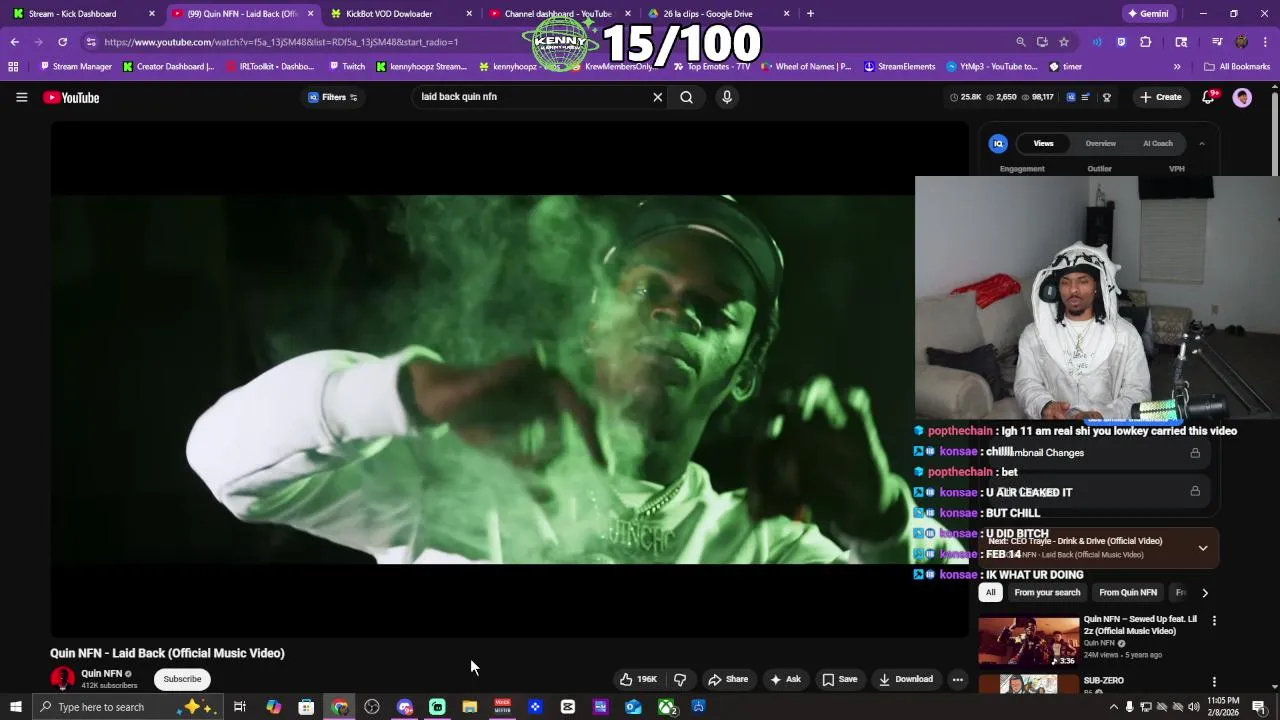
Task: Close the Quin NFN Laid Back browser tab
Action: [x=310, y=14]
